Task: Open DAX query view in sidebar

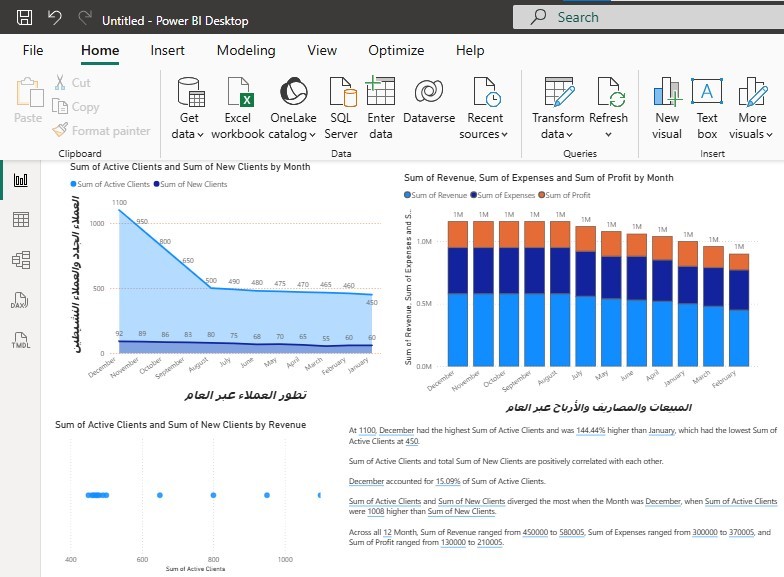Action: point(20,301)
